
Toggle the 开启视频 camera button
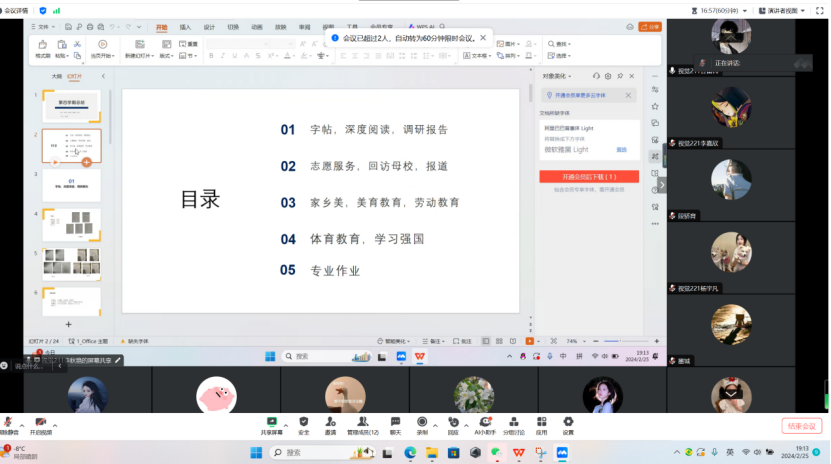(x=41, y=423)
